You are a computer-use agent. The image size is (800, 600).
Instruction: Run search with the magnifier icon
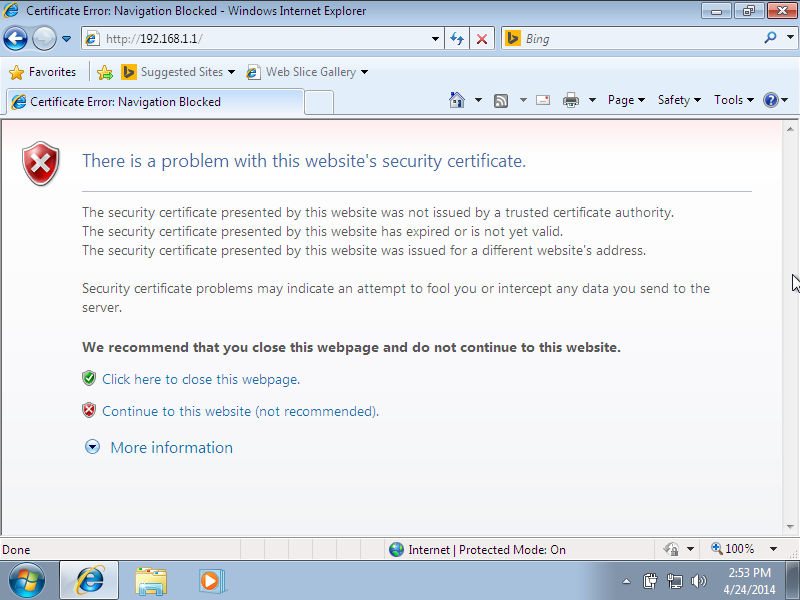pyautogui.click(x=770, y=38)
